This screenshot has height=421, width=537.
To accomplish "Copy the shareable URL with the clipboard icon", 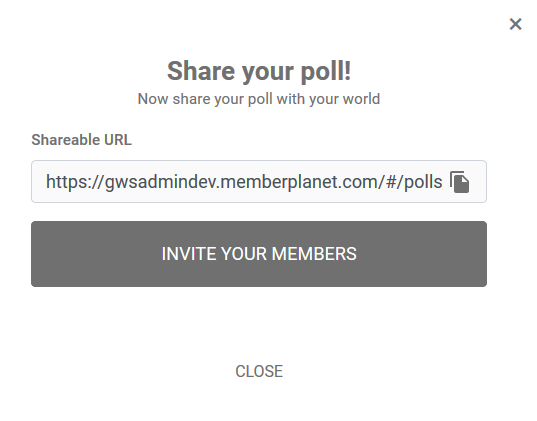I will (460, 182).
